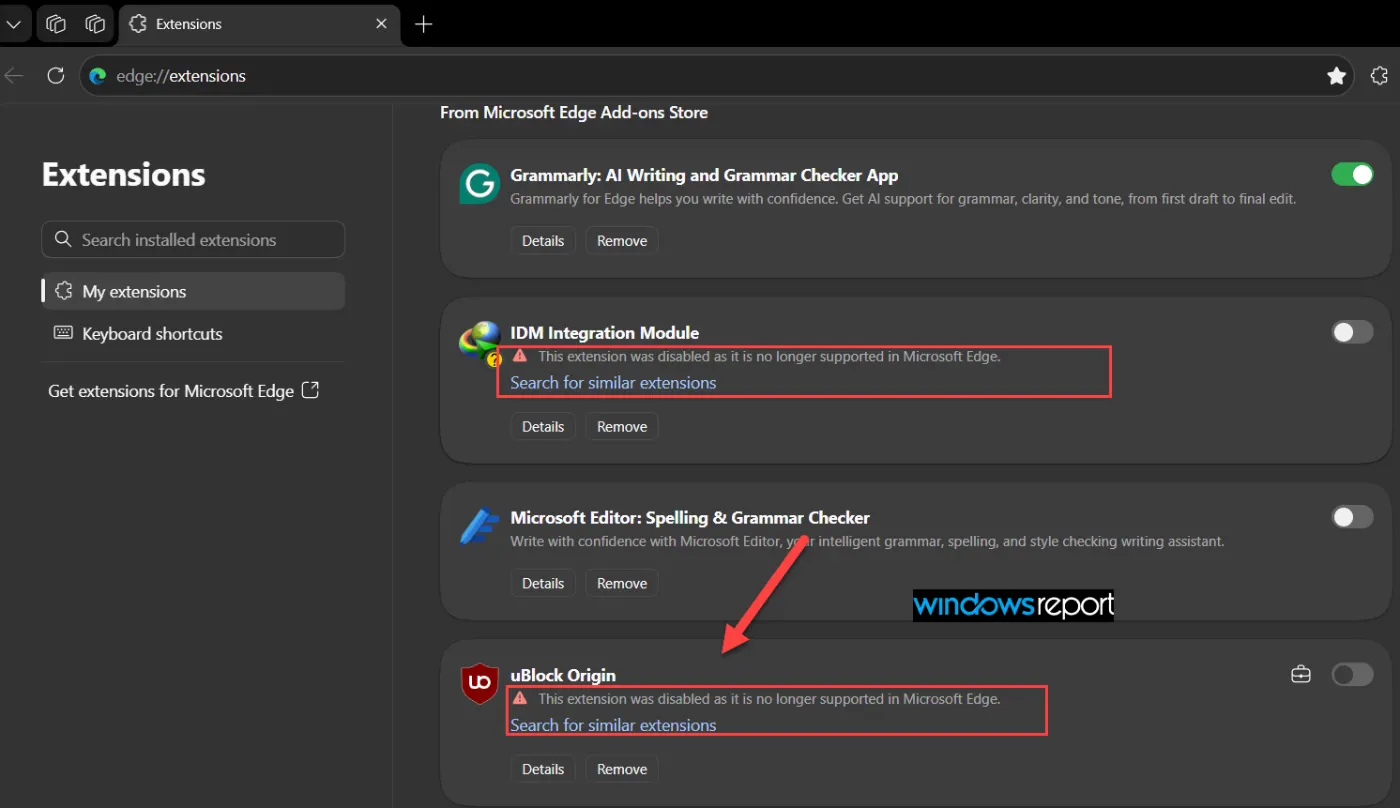Search for similar extensions under uBlock Origin
The width and height of the screenshot is (1400, 808).
613,726
